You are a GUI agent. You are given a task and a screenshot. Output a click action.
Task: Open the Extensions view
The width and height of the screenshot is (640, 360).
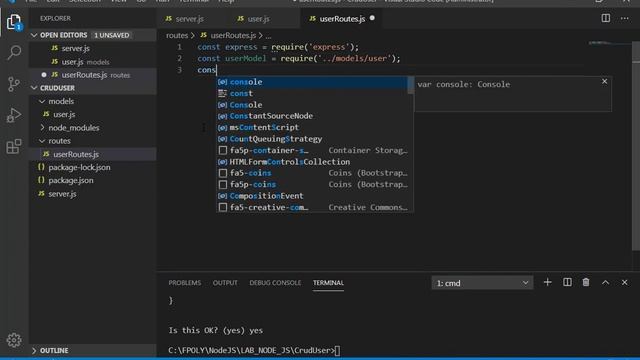click(14, 146)
